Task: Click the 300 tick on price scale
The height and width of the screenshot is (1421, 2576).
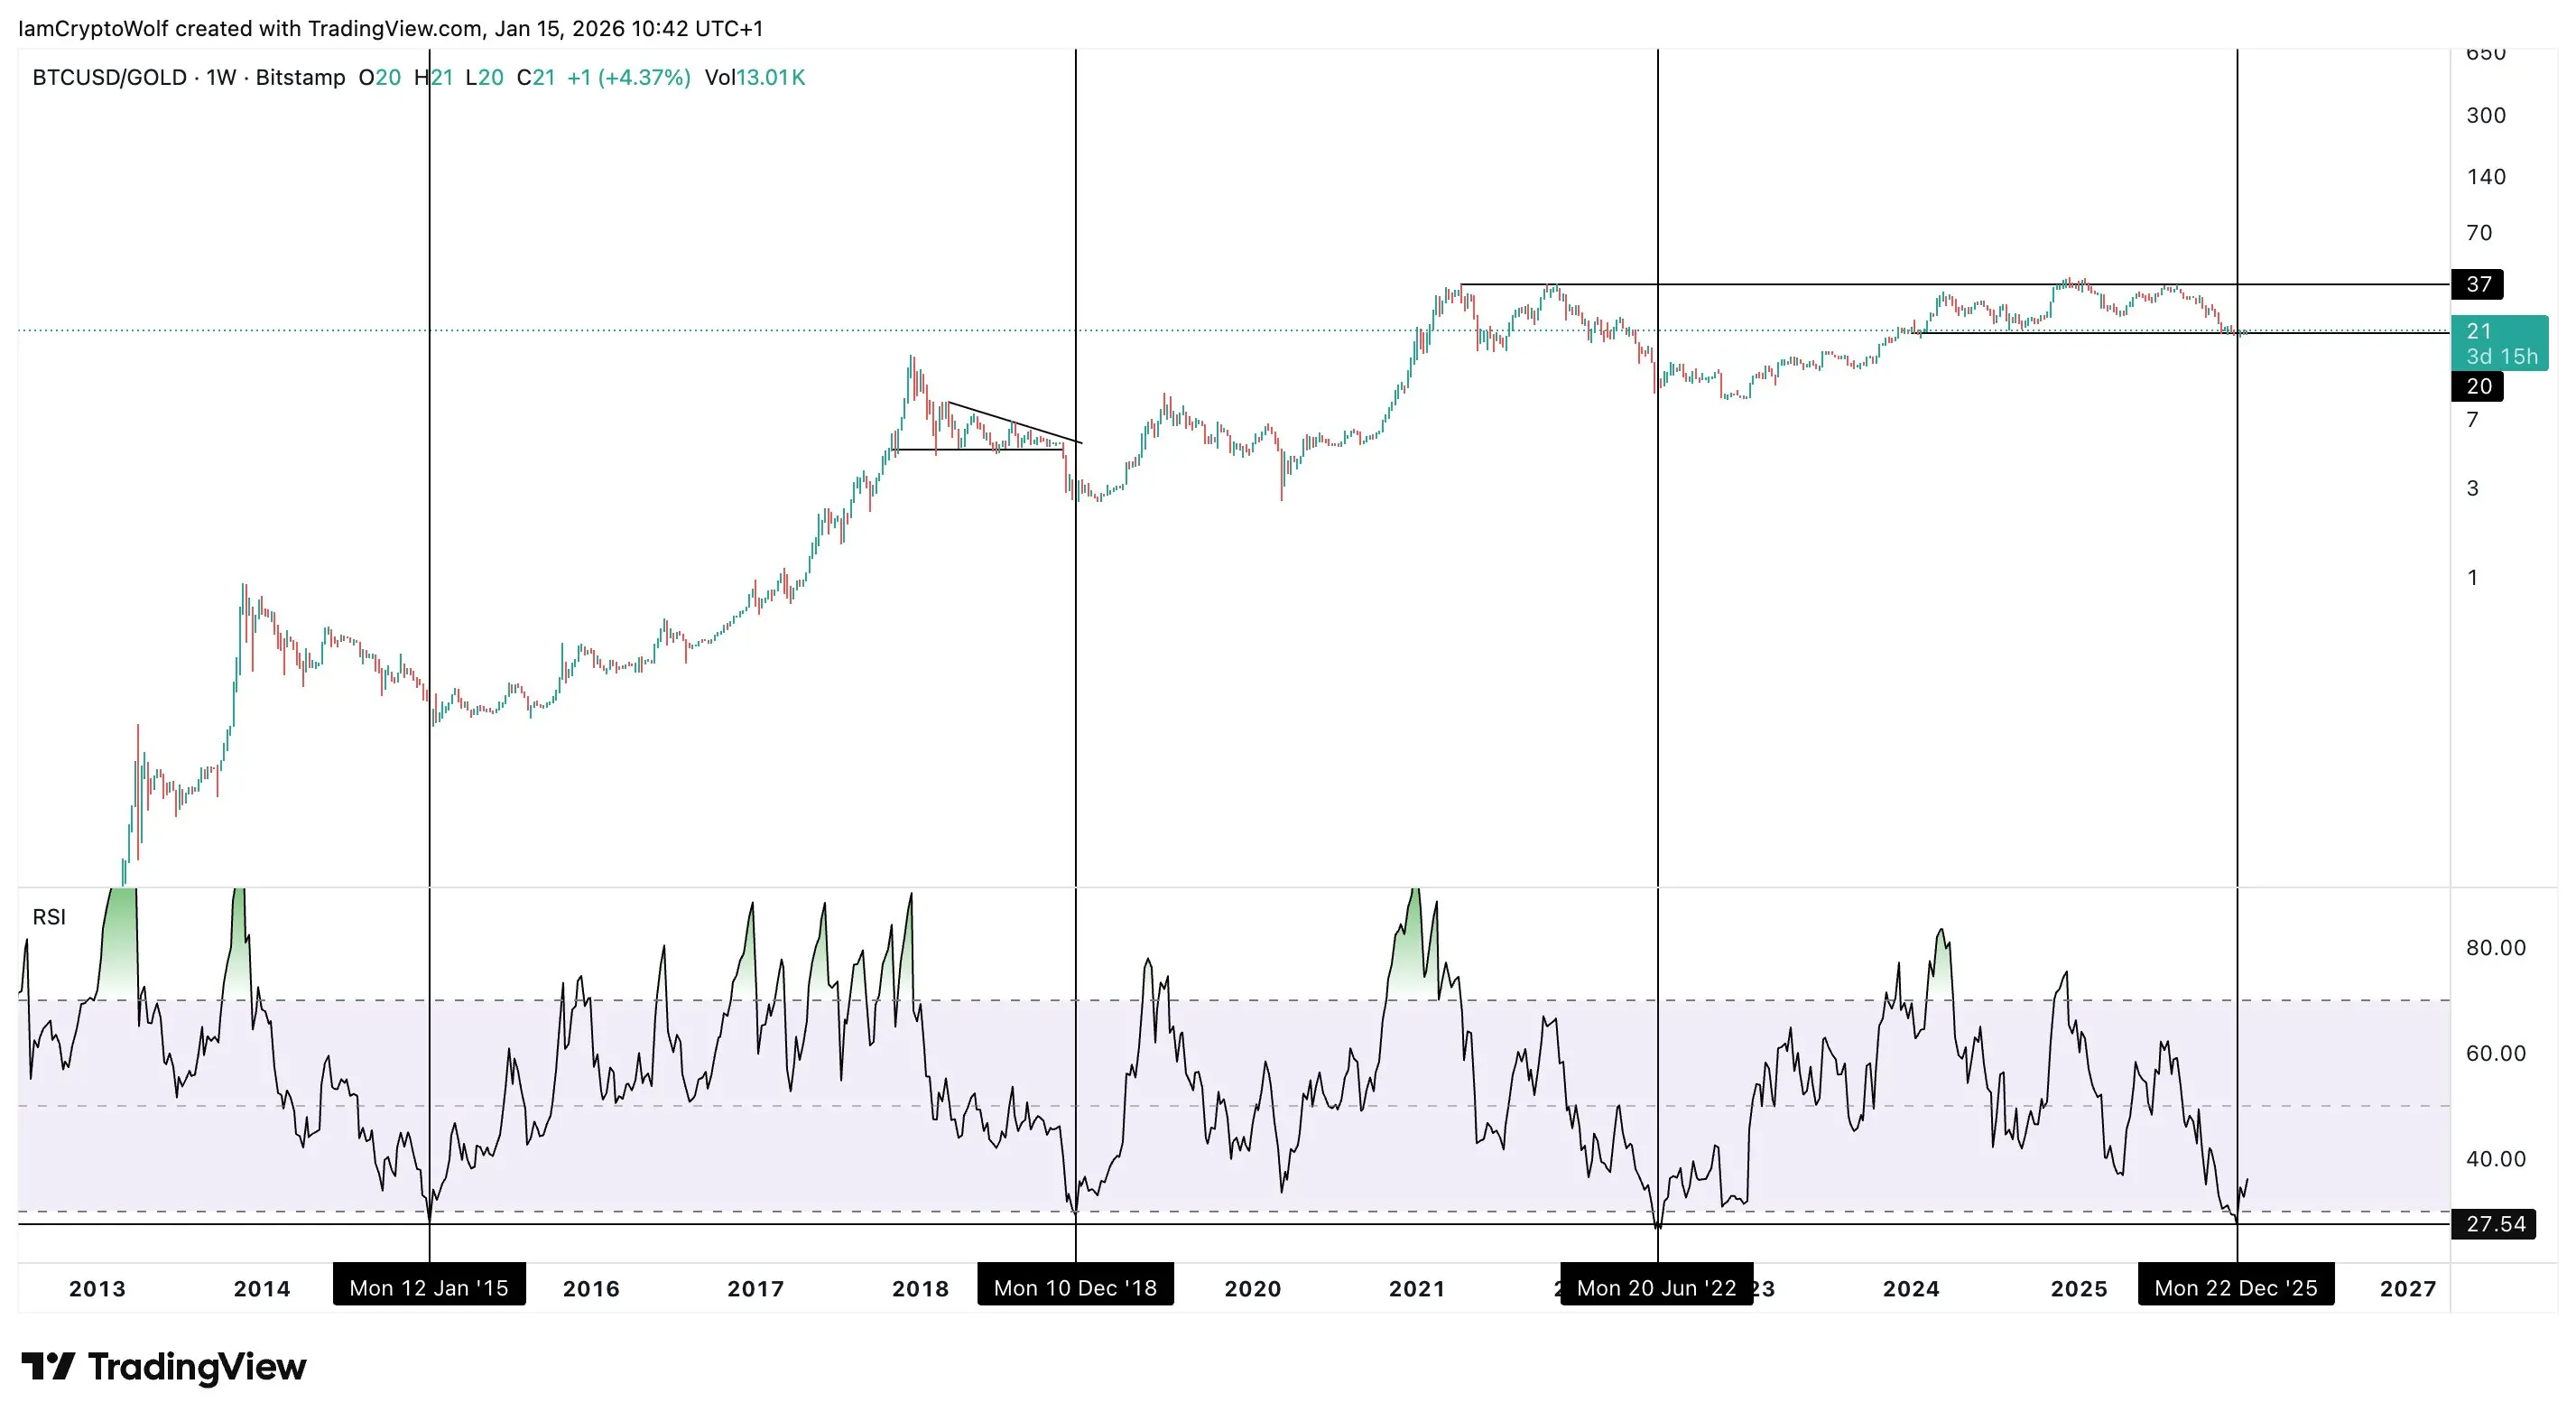Action: click(2485, 116)
